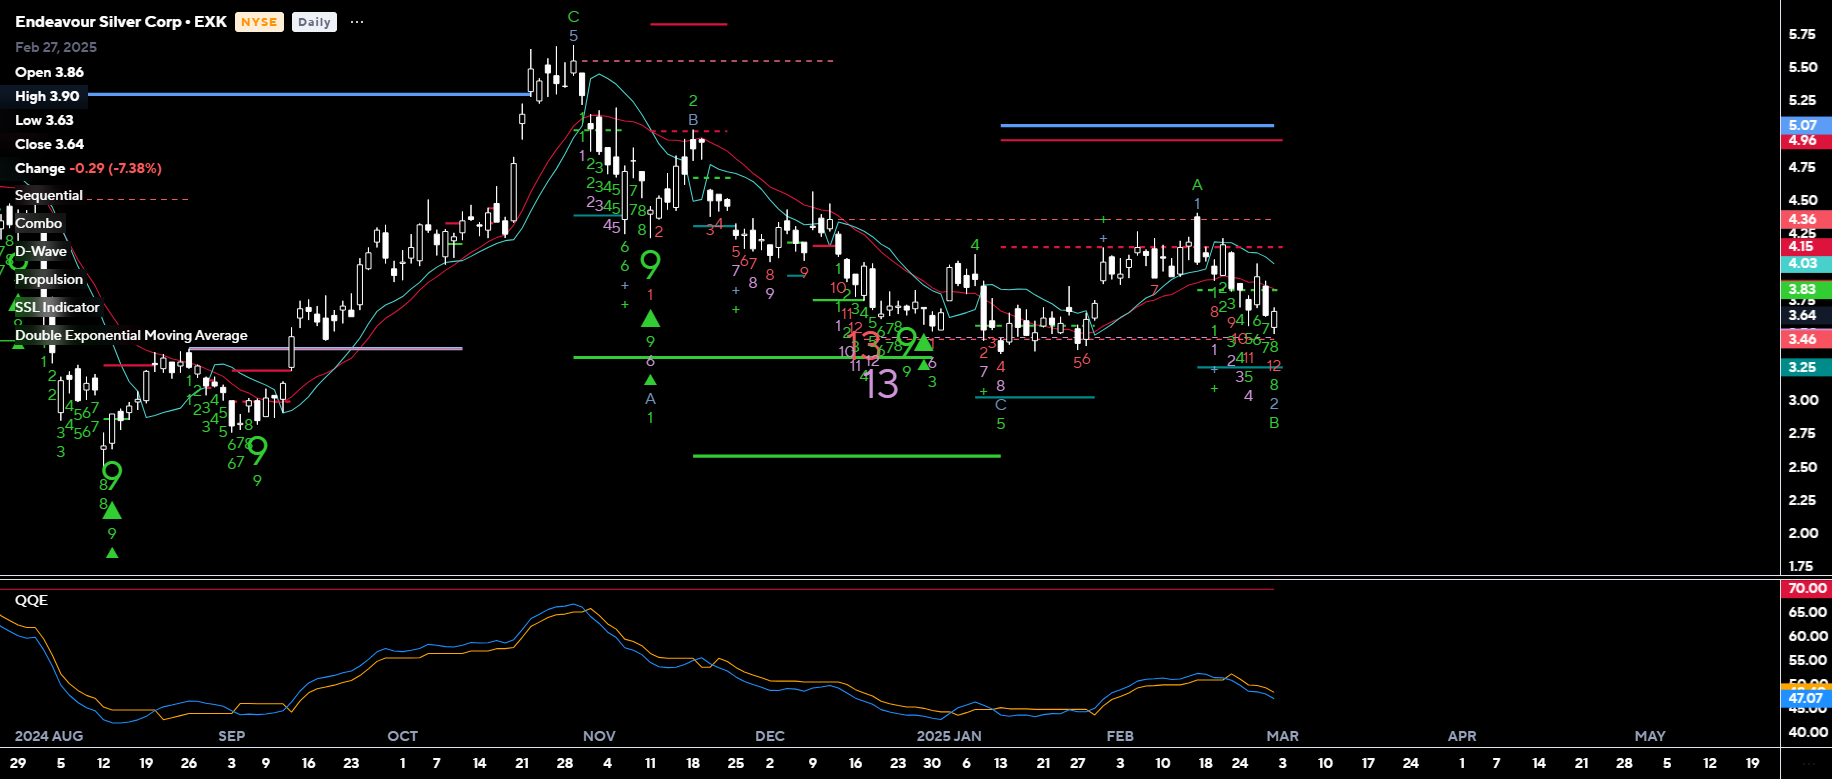Open the three-dots chart options menu
The height and width of the screenshot is (779, 1832).
[x=357, y=22]
